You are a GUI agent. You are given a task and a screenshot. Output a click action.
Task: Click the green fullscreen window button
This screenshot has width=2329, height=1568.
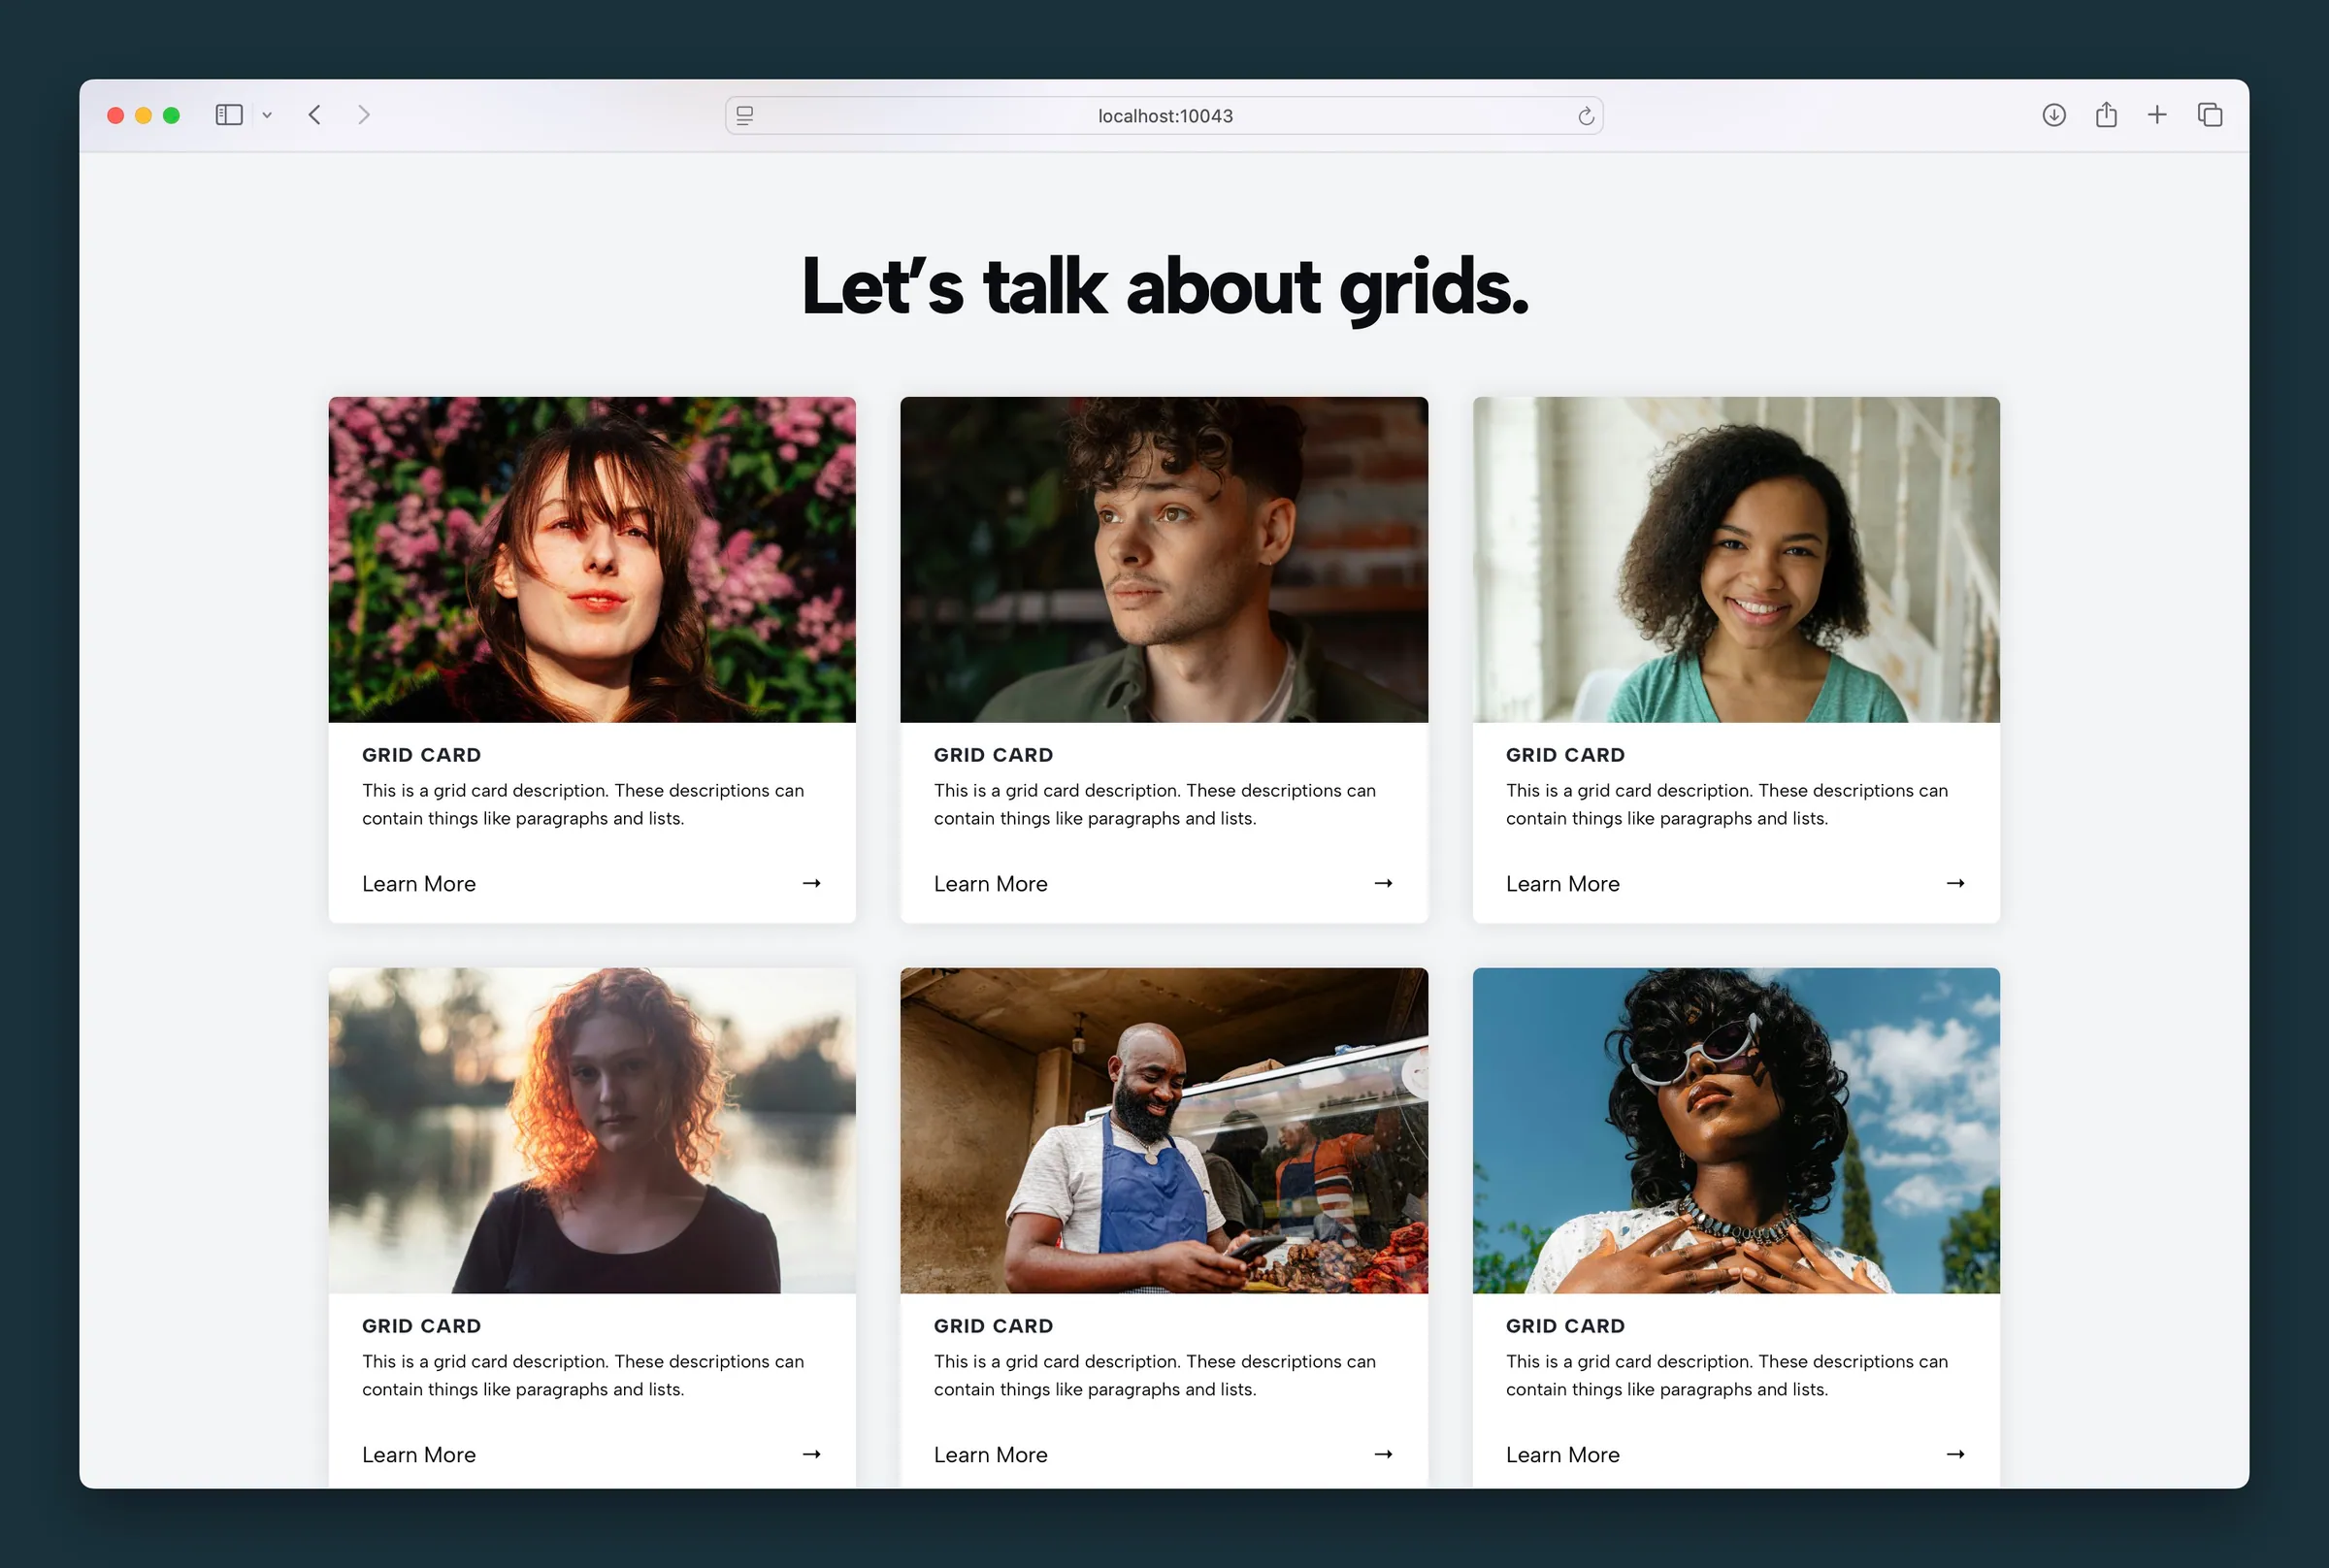point(171,115)
